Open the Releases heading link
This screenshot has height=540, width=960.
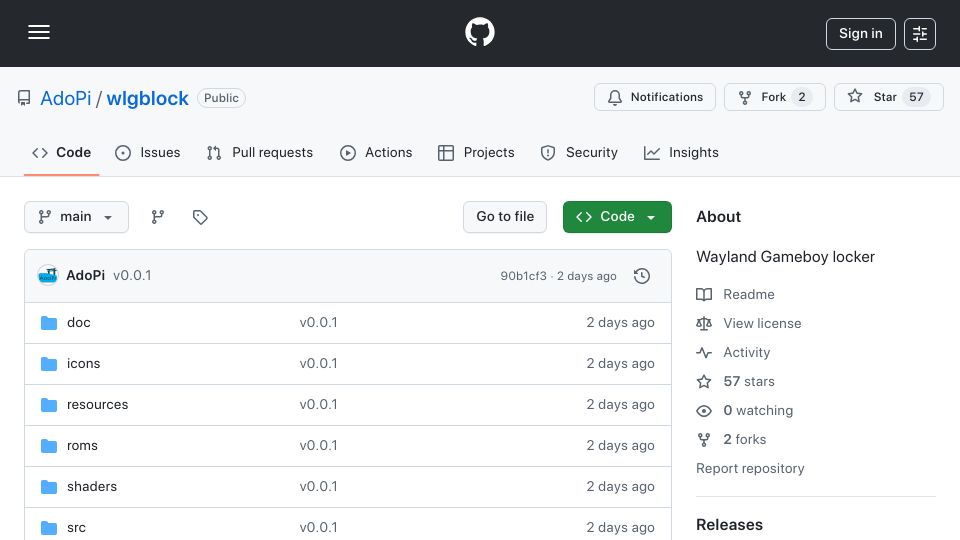point(729,525)
